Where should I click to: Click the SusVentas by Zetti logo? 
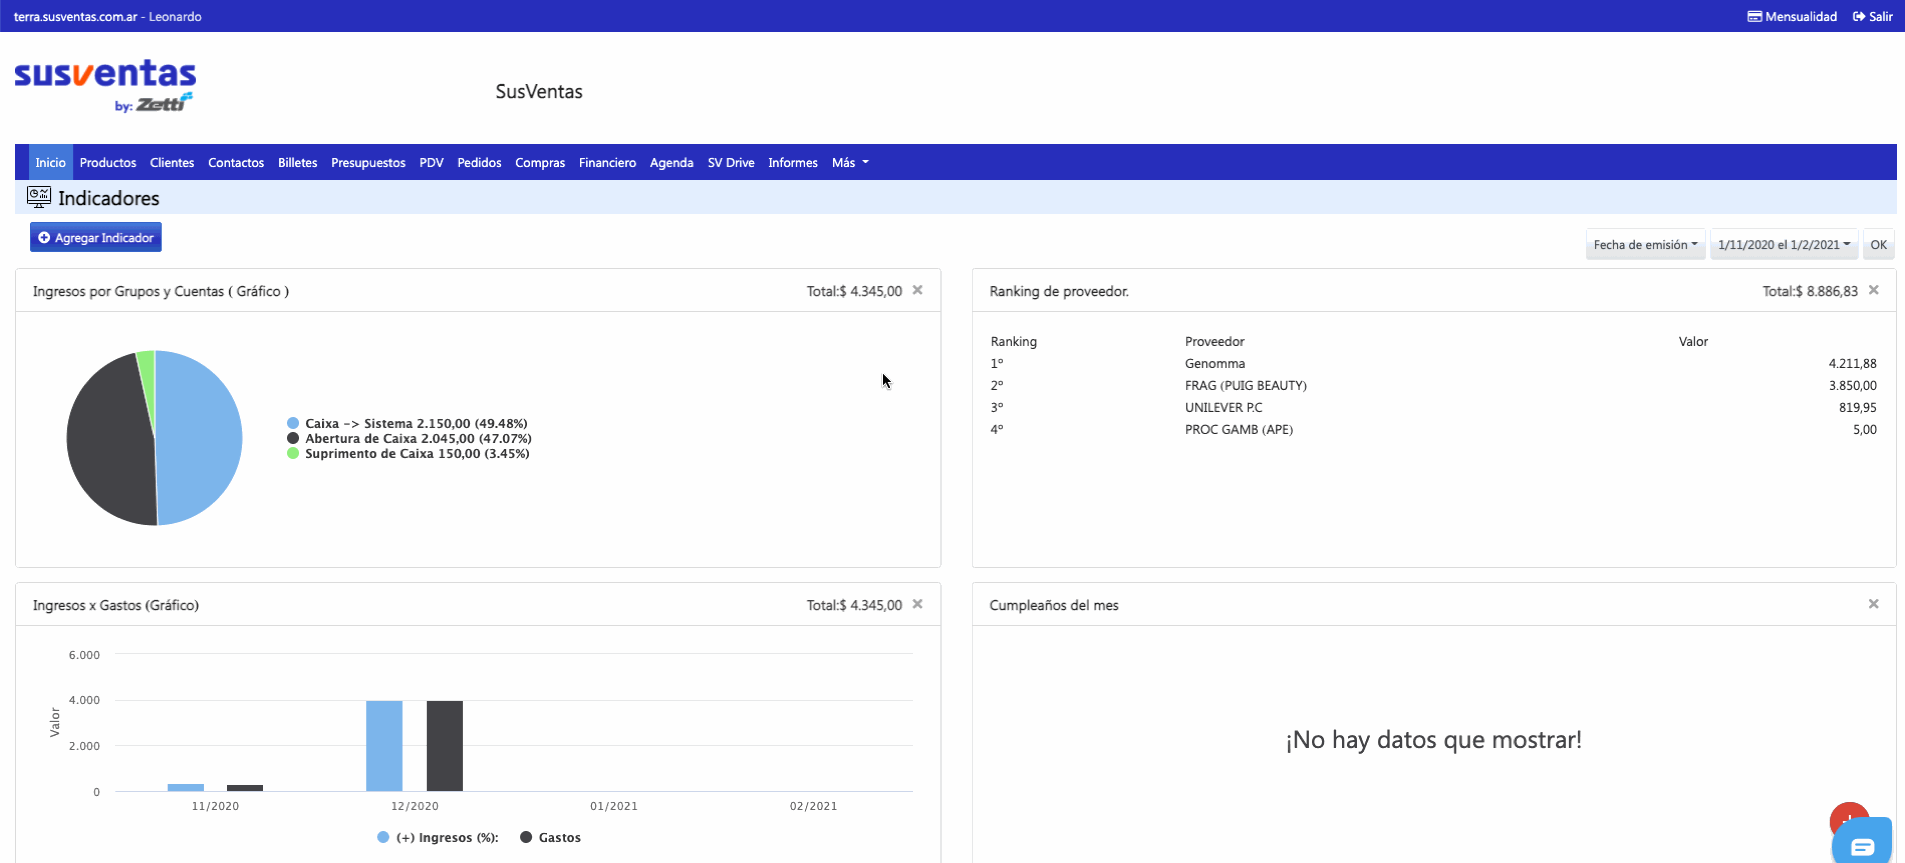coord(105,85)
